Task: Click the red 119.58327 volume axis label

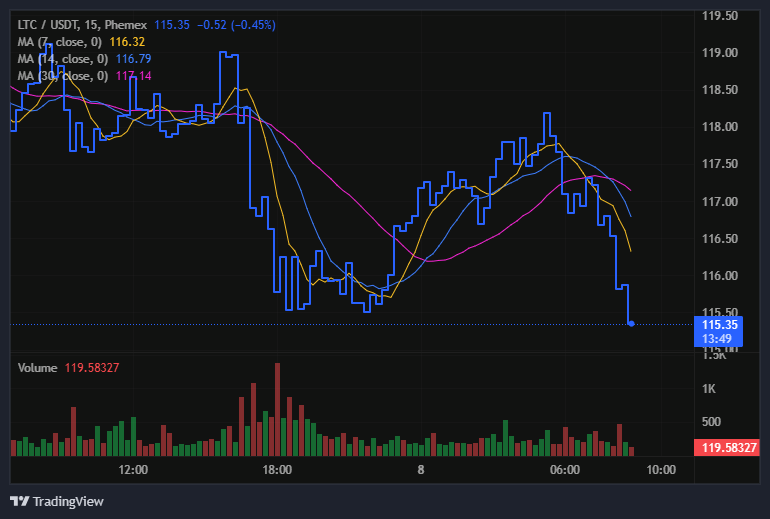Action: (x=726, y=448)
